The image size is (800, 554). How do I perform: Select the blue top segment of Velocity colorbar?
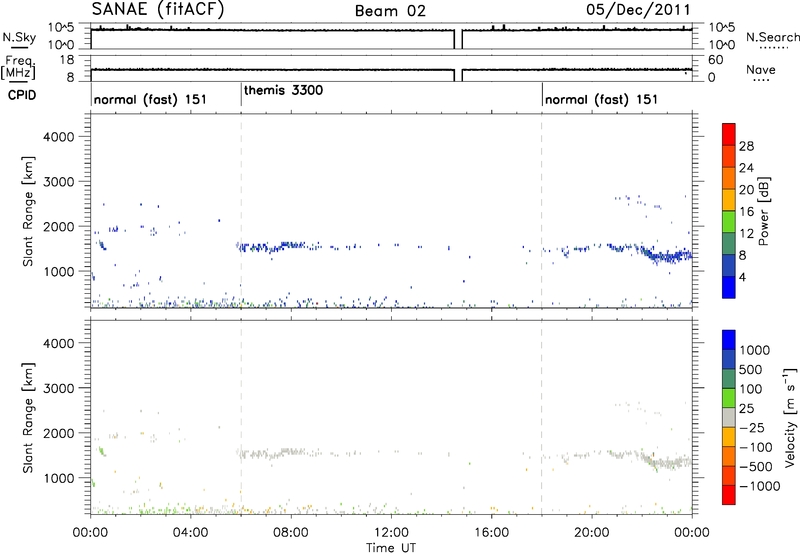[x=729, y=340]
